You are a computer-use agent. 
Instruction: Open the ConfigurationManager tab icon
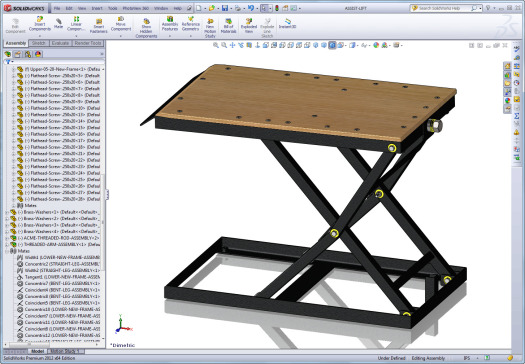tap(28, 54)
